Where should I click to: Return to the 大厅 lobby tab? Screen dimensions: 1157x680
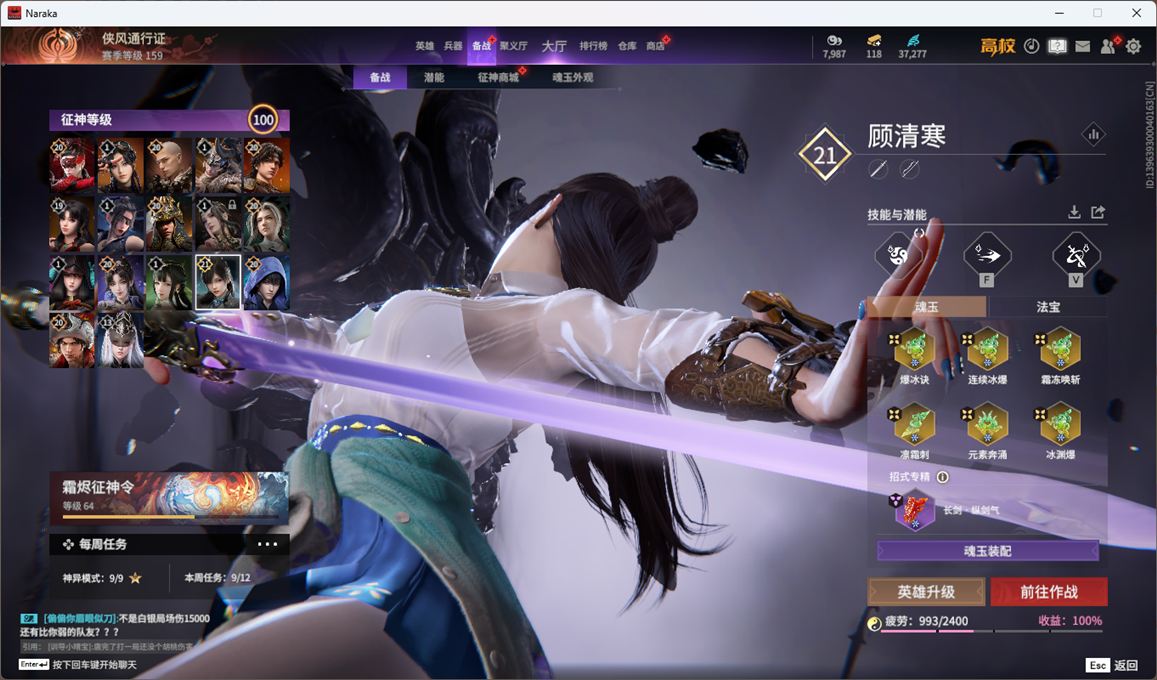[554, 46]
